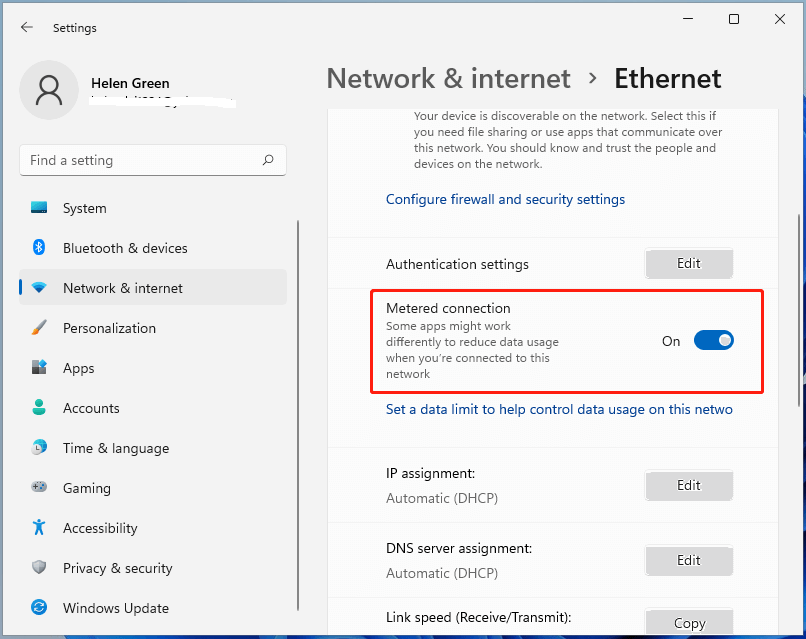806x639 pixels.
Task: Select the Network & internet category
Action: 153,288
